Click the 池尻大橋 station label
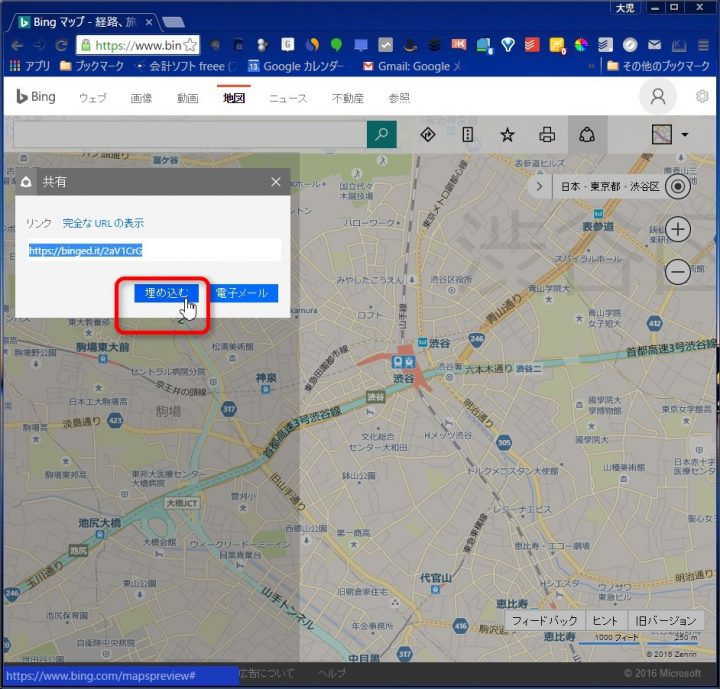The height and width of the screenshot is (689, 720). tap(100, 523)
